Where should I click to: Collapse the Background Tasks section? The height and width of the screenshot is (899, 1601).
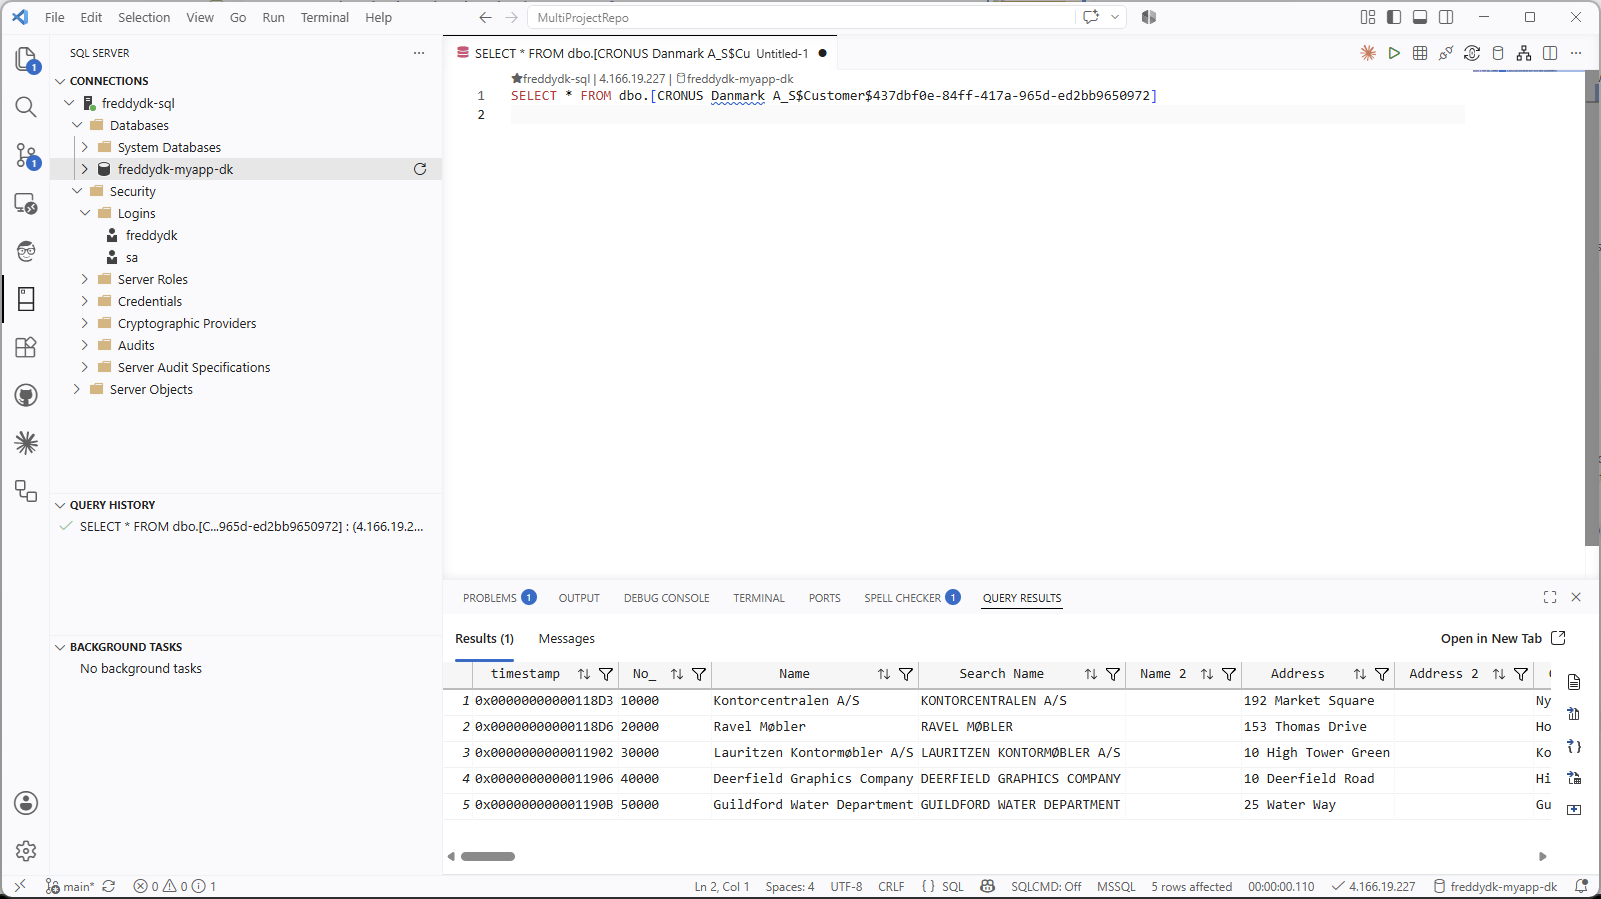[60, 647]
